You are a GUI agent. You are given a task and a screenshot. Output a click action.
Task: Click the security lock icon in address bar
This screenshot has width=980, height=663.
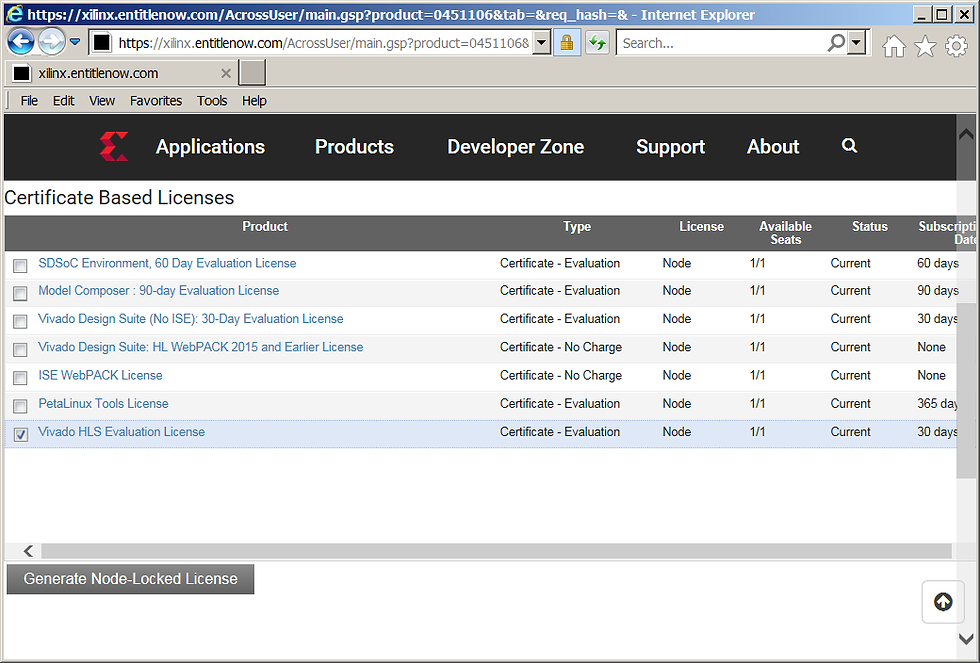[567, 42]
